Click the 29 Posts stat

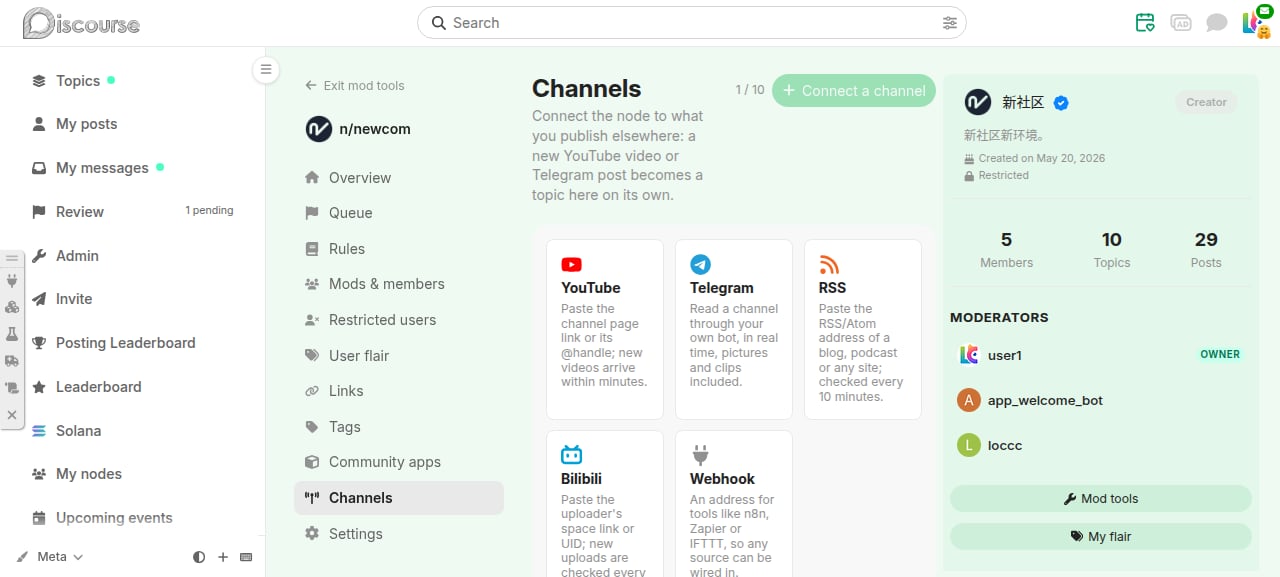click(x=1206, y=250)
